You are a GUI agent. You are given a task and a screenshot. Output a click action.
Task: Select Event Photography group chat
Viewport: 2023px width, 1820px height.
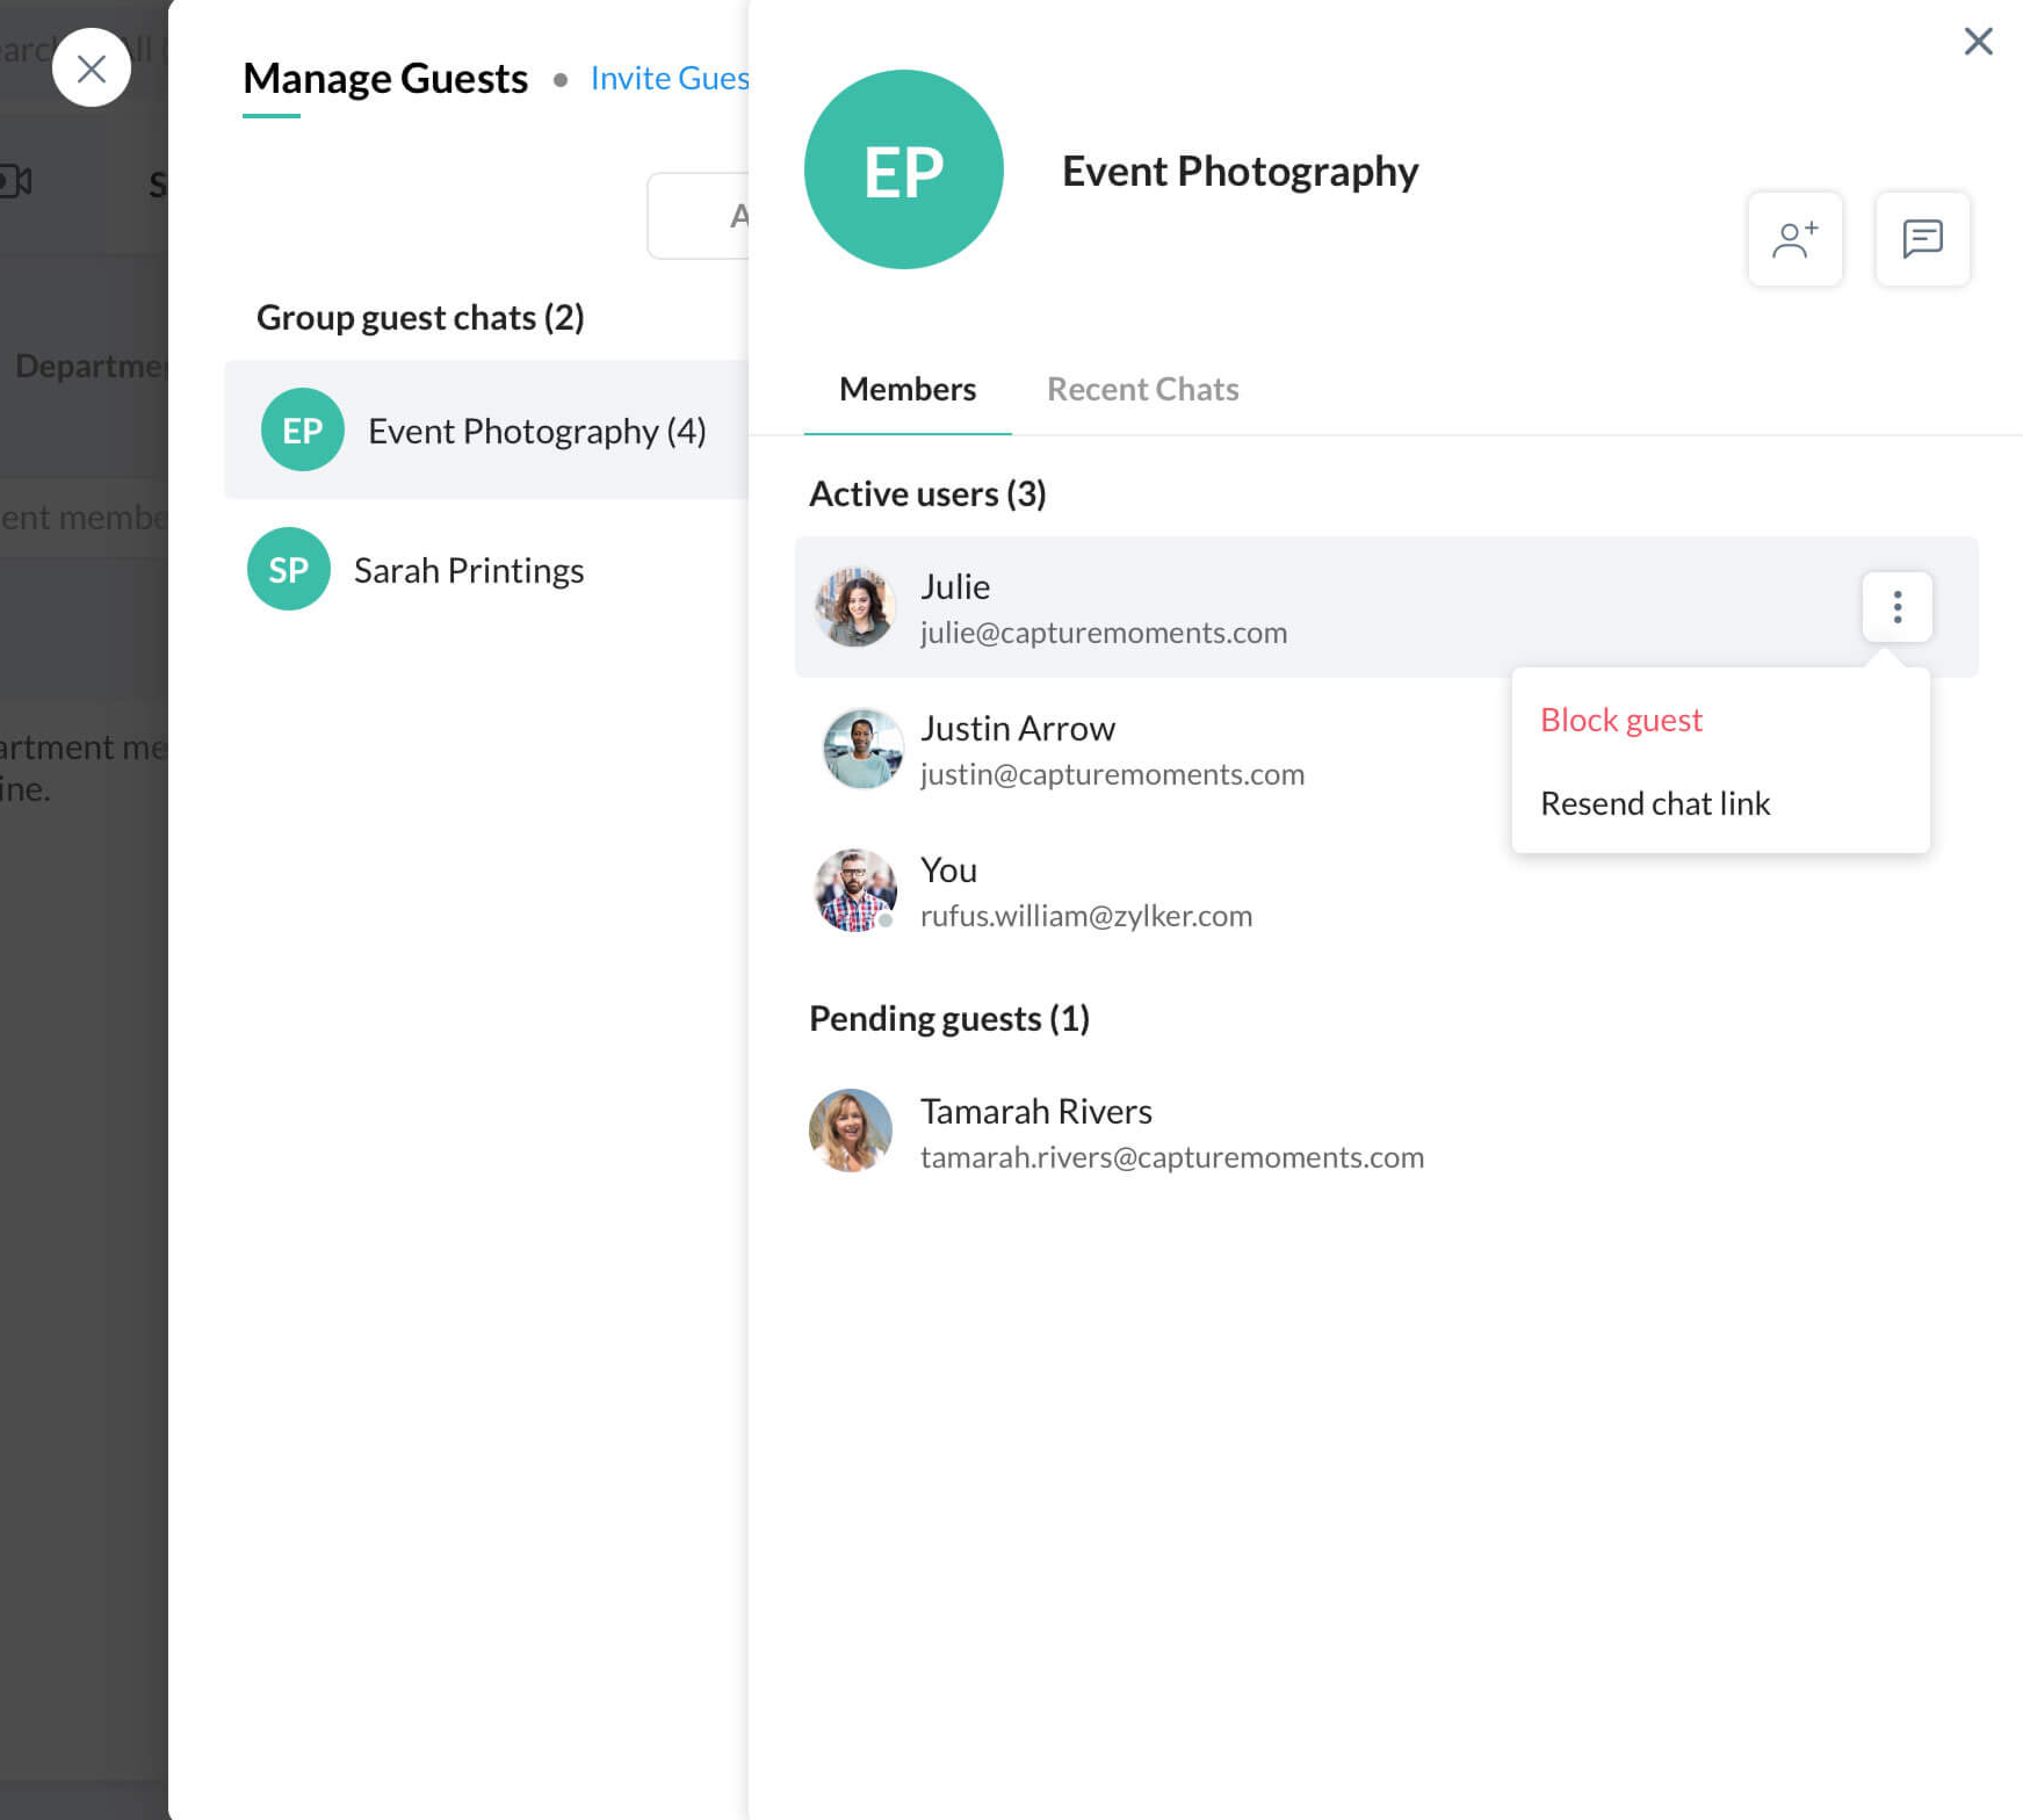click(536, 431)
